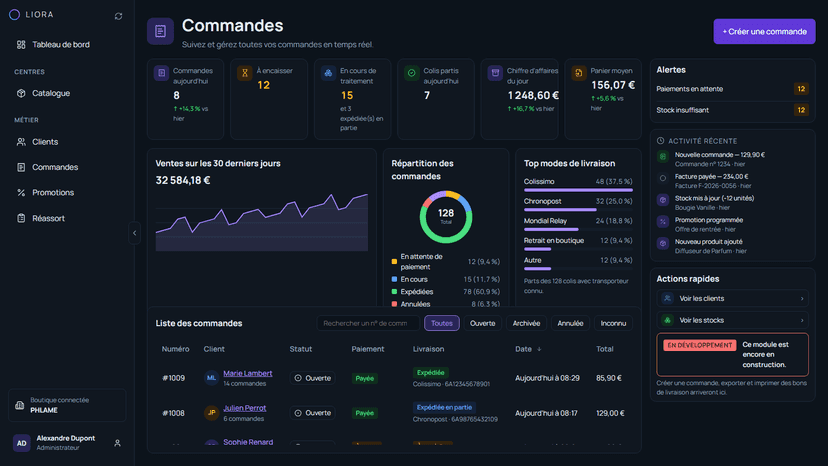
Task: Click the LIORA circle logo
Action: coord(15,15)
